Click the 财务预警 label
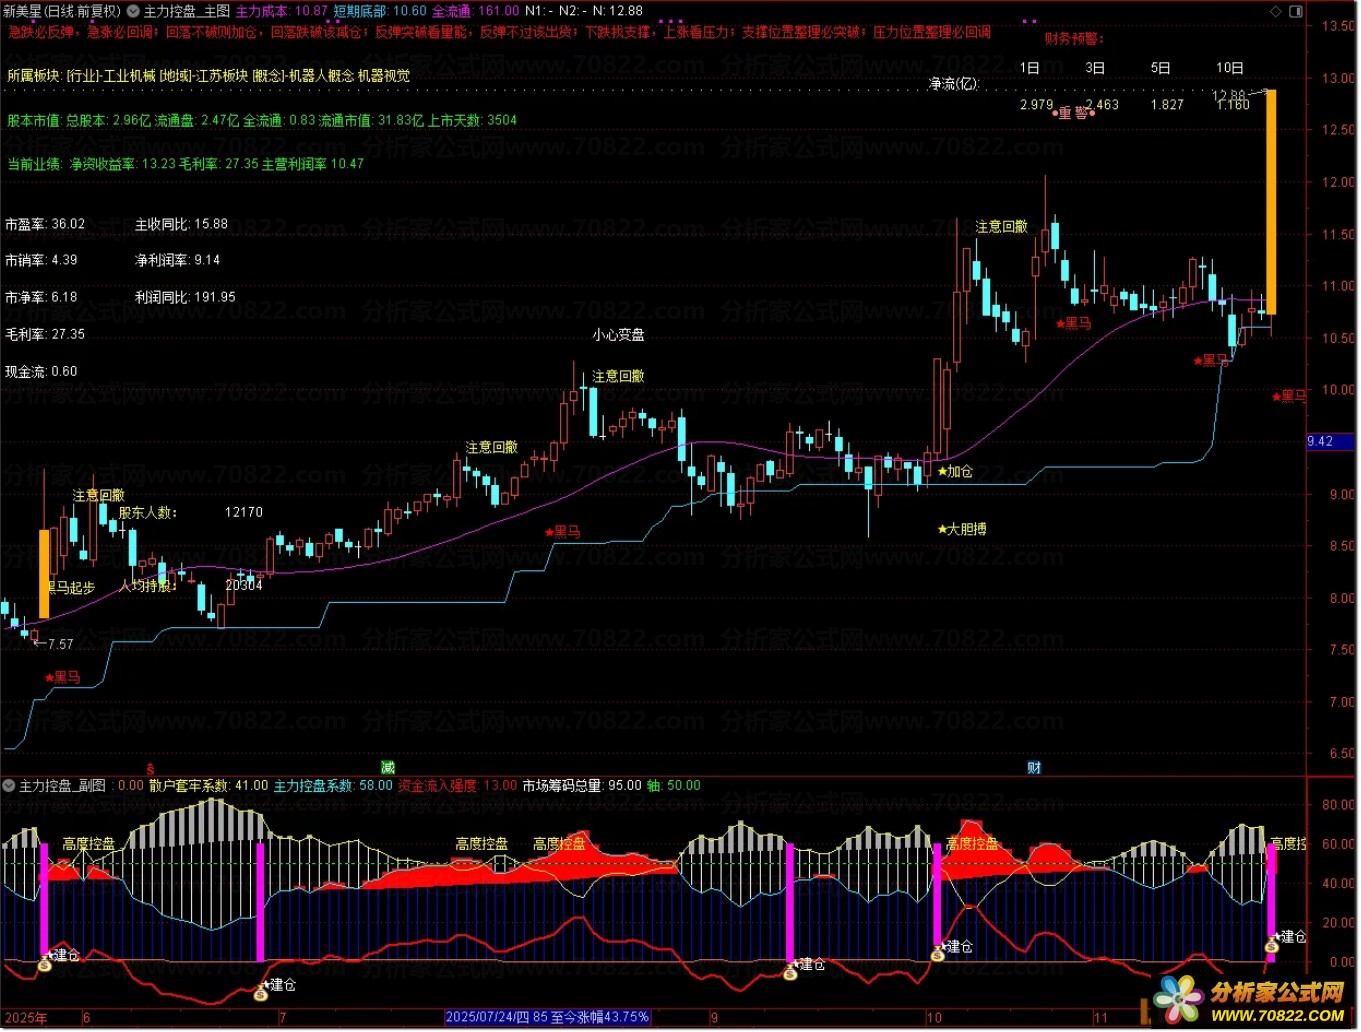Screen dimensions: 1361x1032 1074,39
